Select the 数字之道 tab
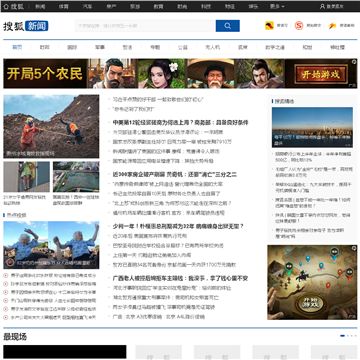Image resolution: width=360 pixels, height=360 pixels. (275, 47)
